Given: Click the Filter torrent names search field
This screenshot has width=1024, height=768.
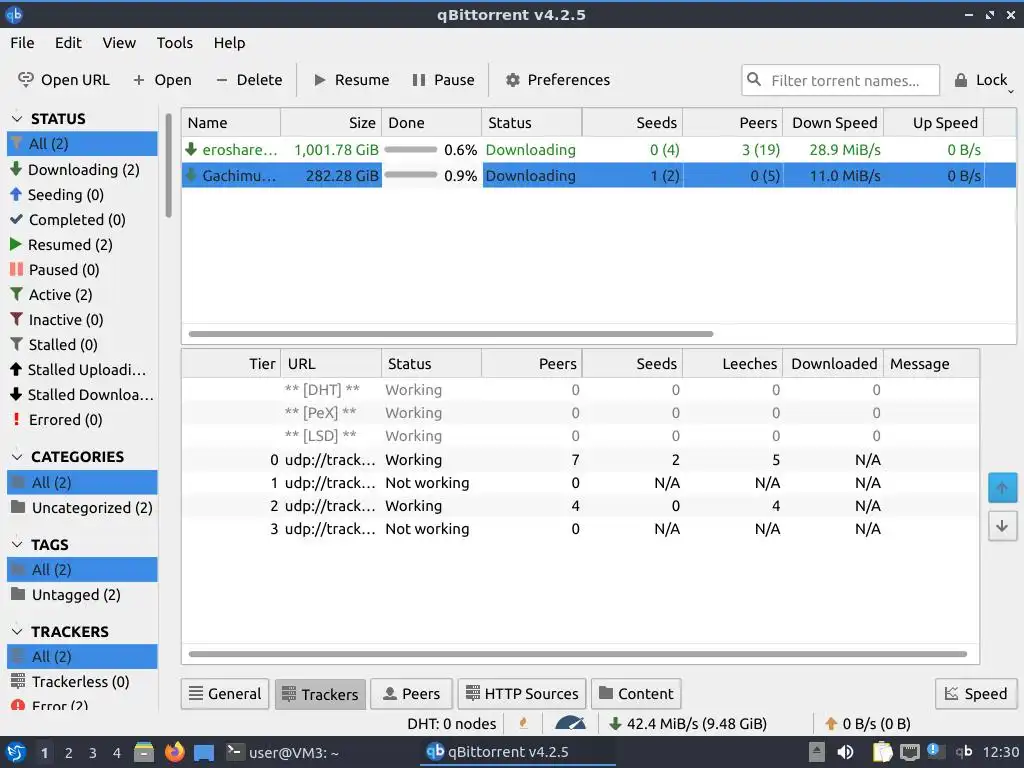Looking at the screenshot, I should click(x=840, y=80).
